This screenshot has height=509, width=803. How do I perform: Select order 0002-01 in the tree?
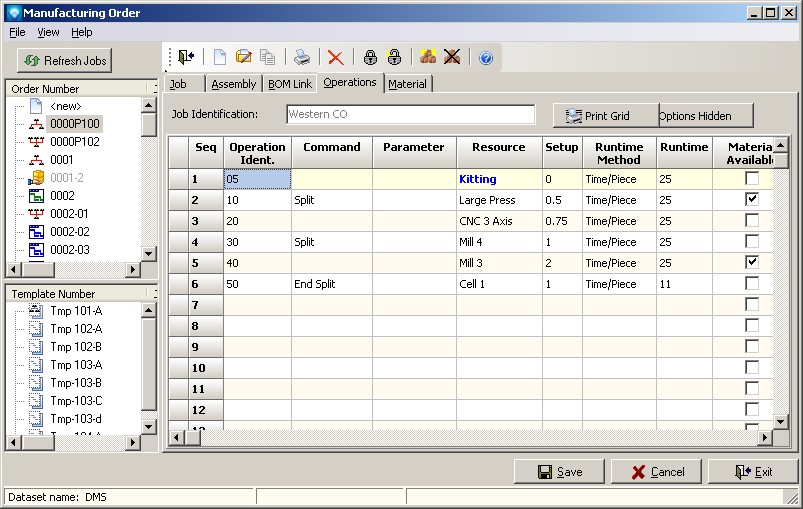tap(68, 214)
